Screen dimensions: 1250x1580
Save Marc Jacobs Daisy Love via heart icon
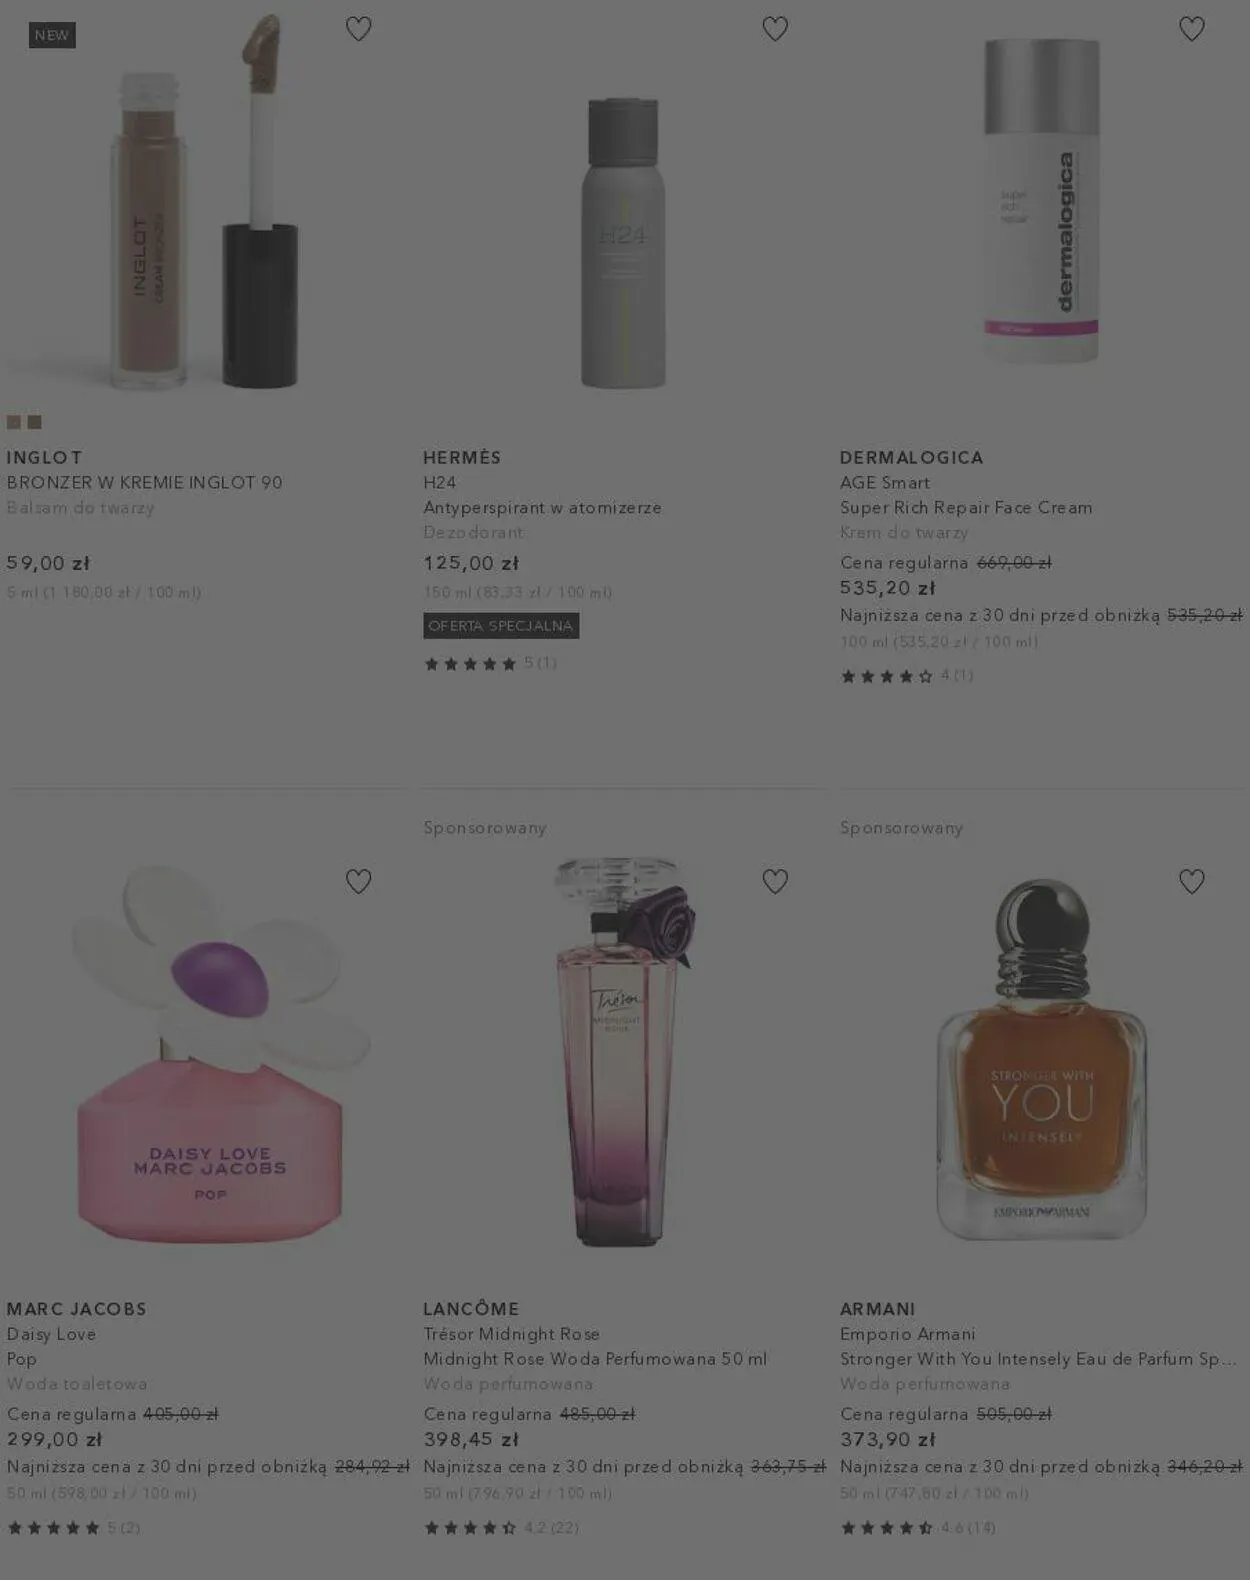point(358,881)
